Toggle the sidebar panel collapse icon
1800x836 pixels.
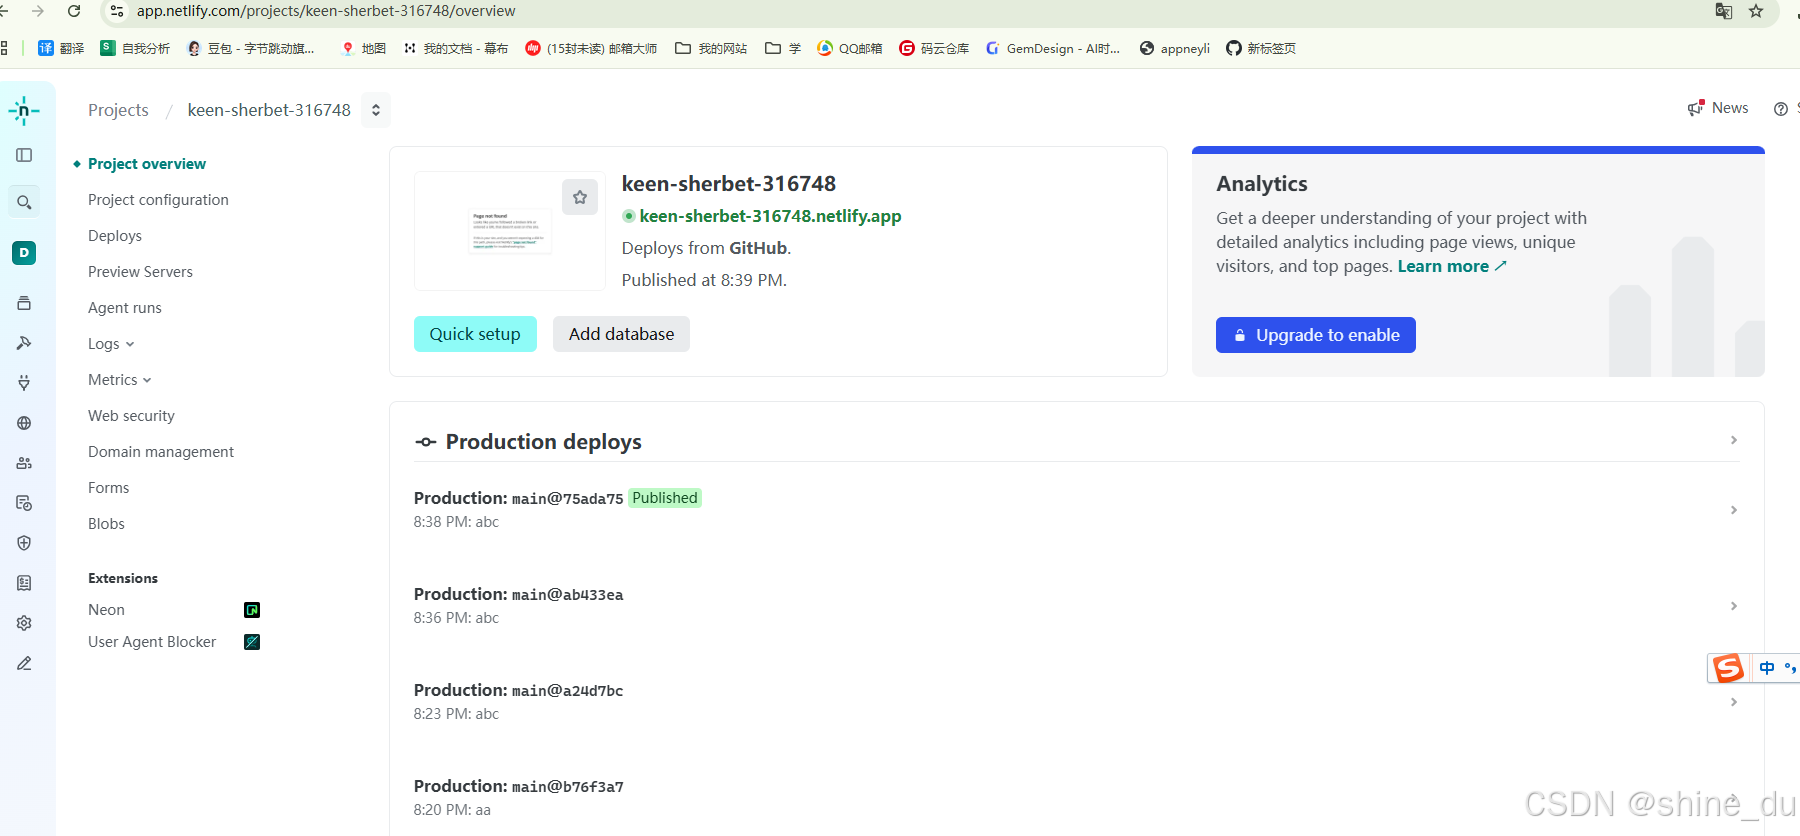pos(24,155)
